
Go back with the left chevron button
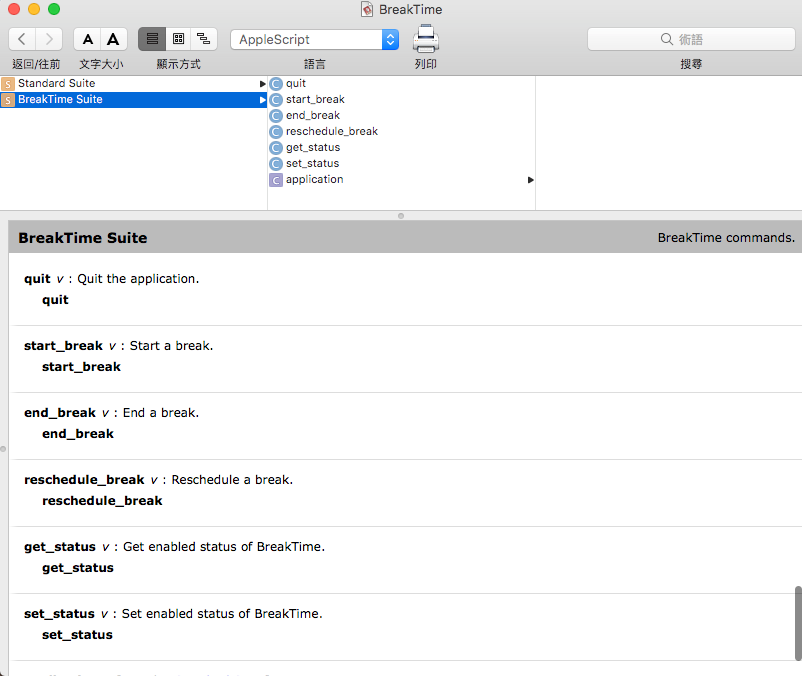(x=22, y=39)
